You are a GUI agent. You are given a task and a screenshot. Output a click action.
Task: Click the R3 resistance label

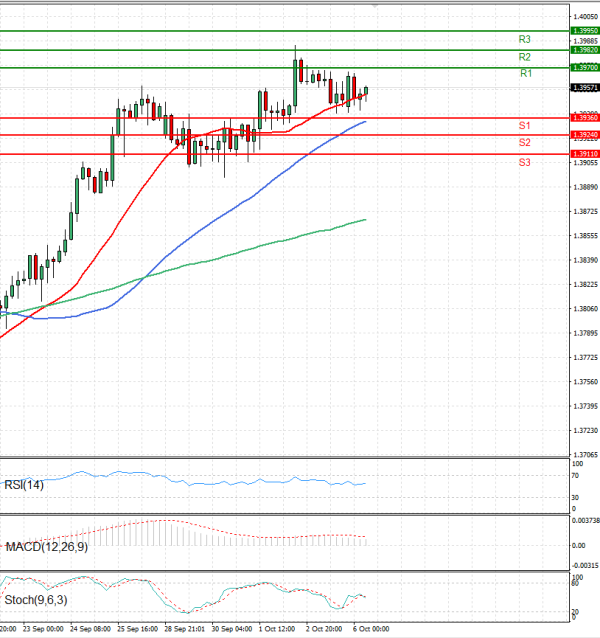pyautogui.click(x=525, y=39)
